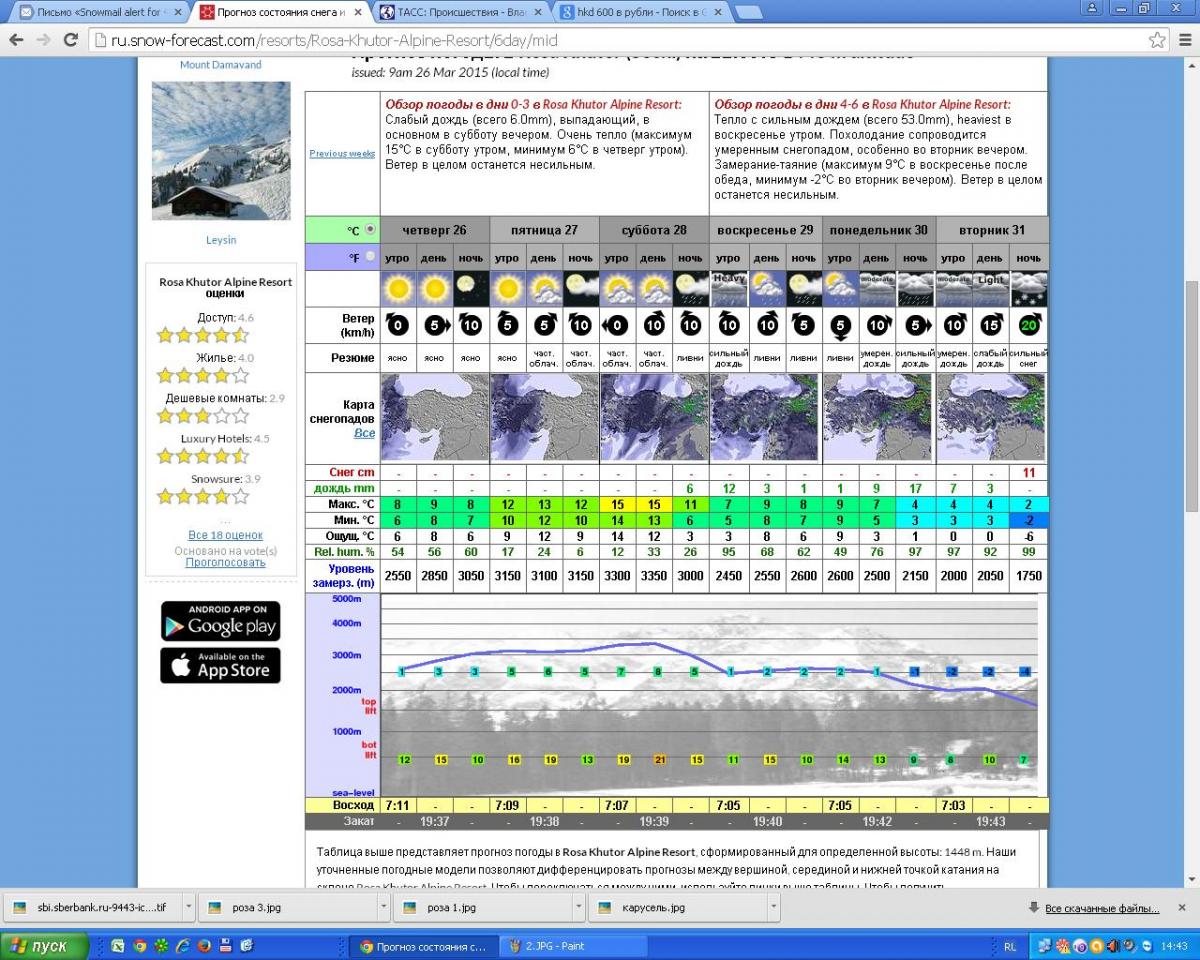1200x960 pixels.
Task: Click the freezing level value 3350
Action: [655, 575]
